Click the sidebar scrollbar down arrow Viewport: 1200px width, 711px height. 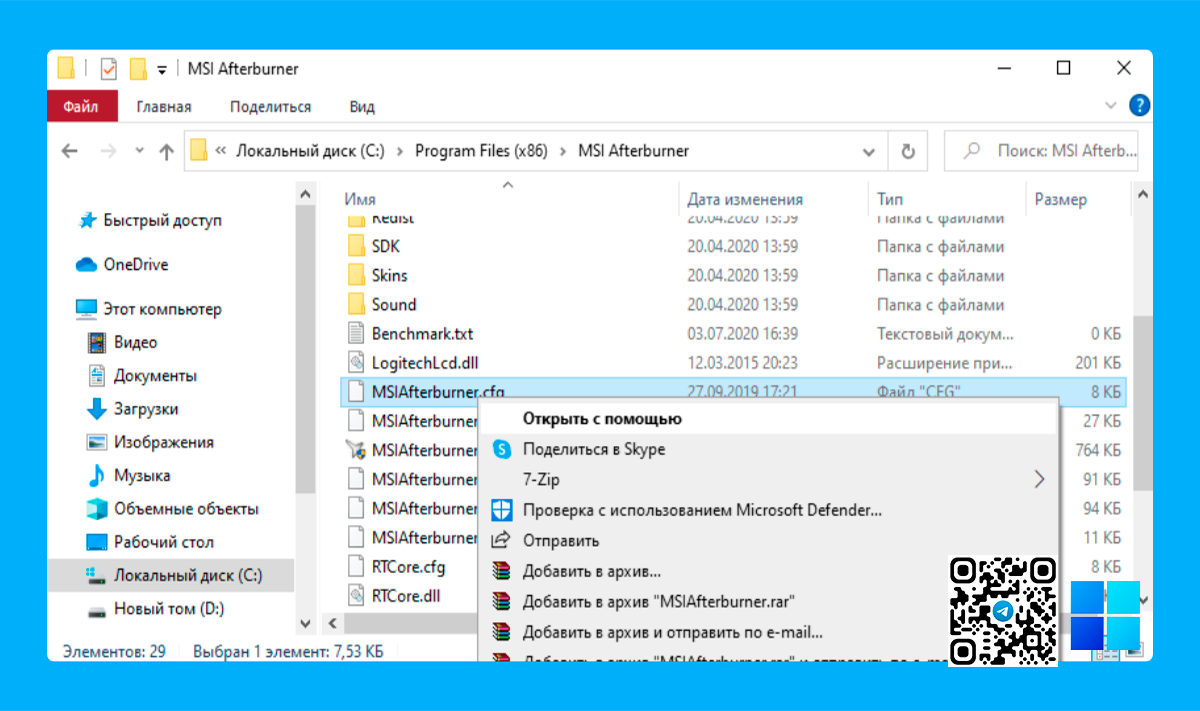pos(306,623)
